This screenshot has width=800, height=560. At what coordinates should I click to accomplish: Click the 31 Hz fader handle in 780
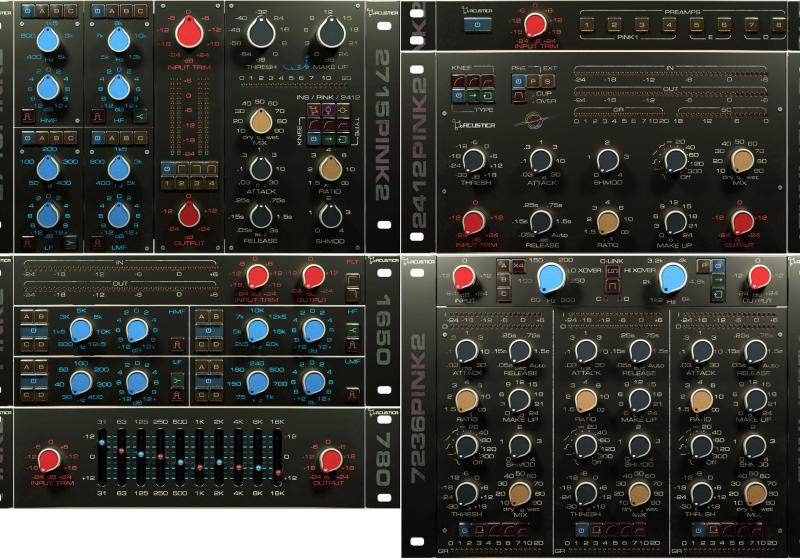(102, 442)
